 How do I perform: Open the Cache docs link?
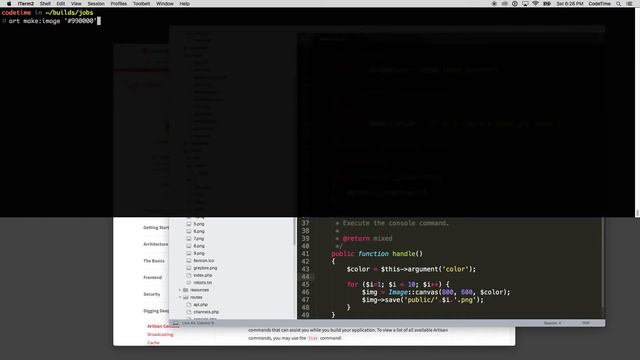[x=153, y=343]
